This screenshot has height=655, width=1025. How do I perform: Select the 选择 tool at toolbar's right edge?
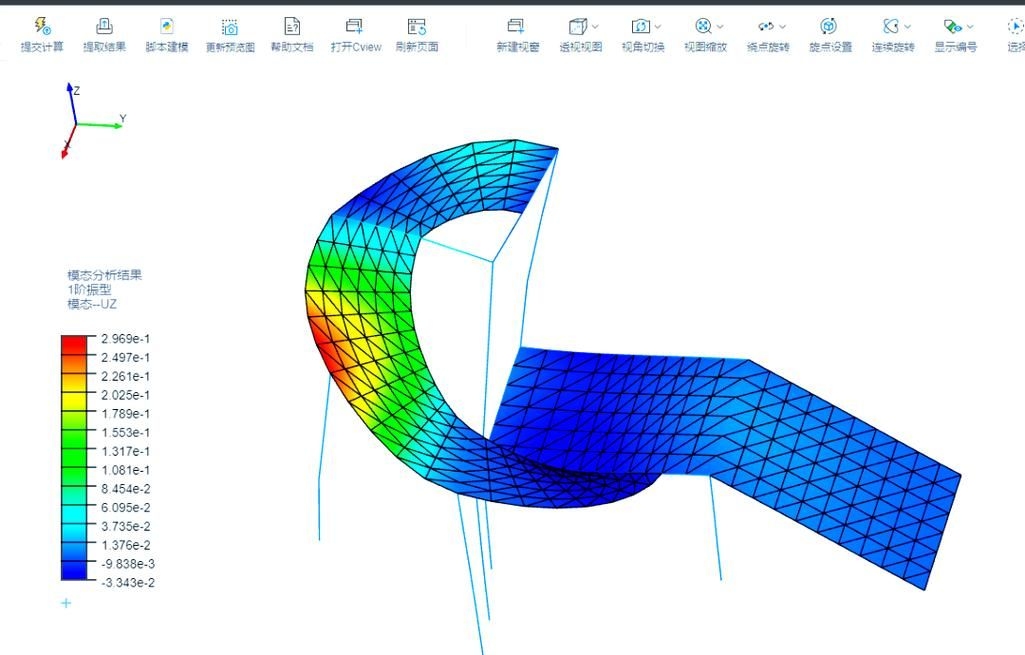pyautogui.click(x=1016, y=27)
